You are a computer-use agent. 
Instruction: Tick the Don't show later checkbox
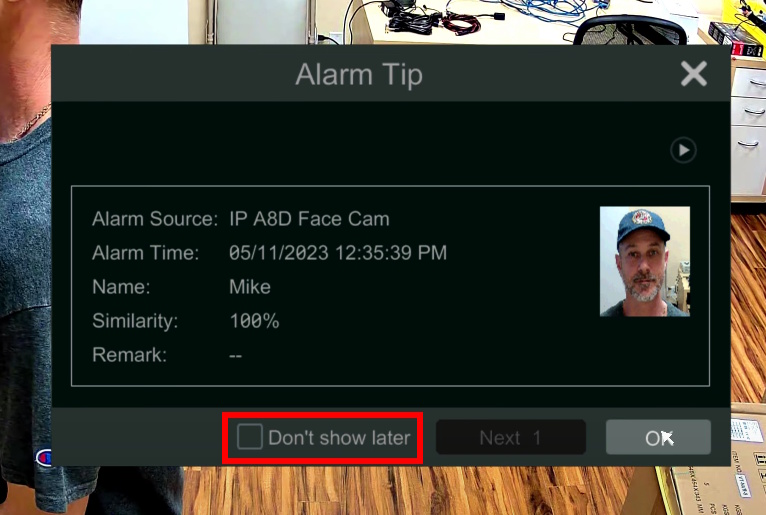point(250,436)
